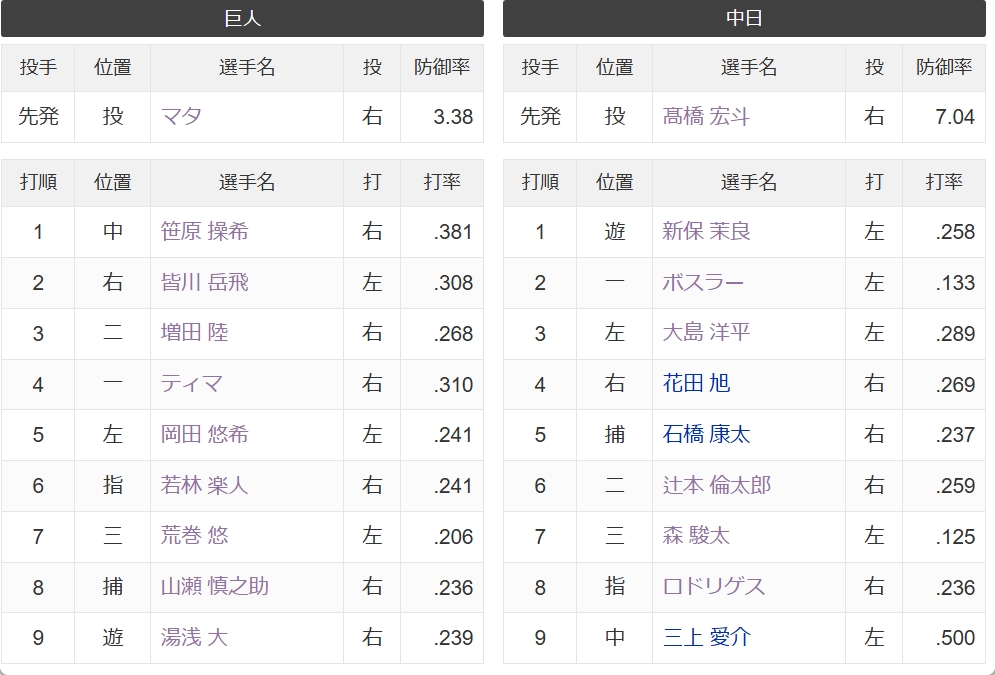
Task: Open 岡田 悠希 player link
Action: (204, 435)
